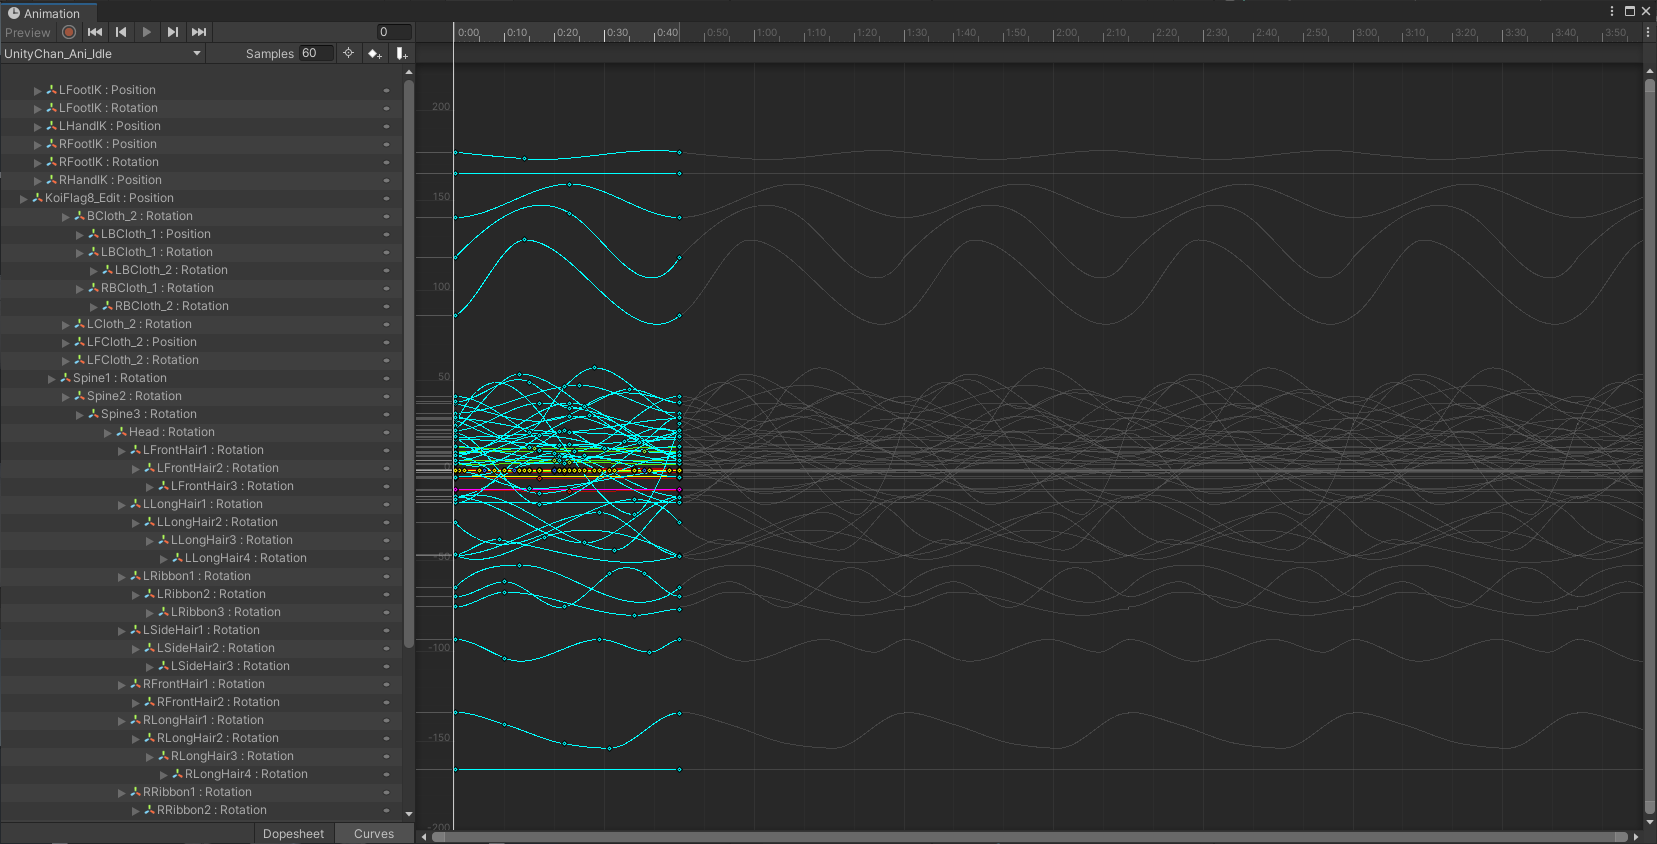Click transform icon of RLongHair4 : Rotation
This screenshot has width=1657, height=844.
(x=177, y=774)
